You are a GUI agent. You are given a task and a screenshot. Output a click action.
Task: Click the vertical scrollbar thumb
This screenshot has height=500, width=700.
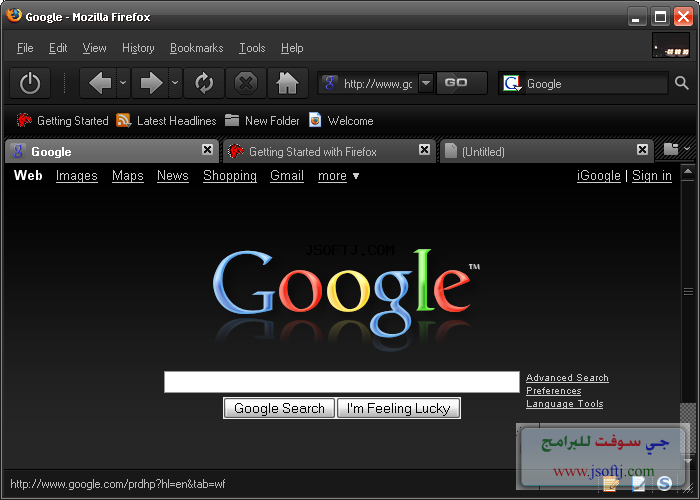click(x=688, y=291)
